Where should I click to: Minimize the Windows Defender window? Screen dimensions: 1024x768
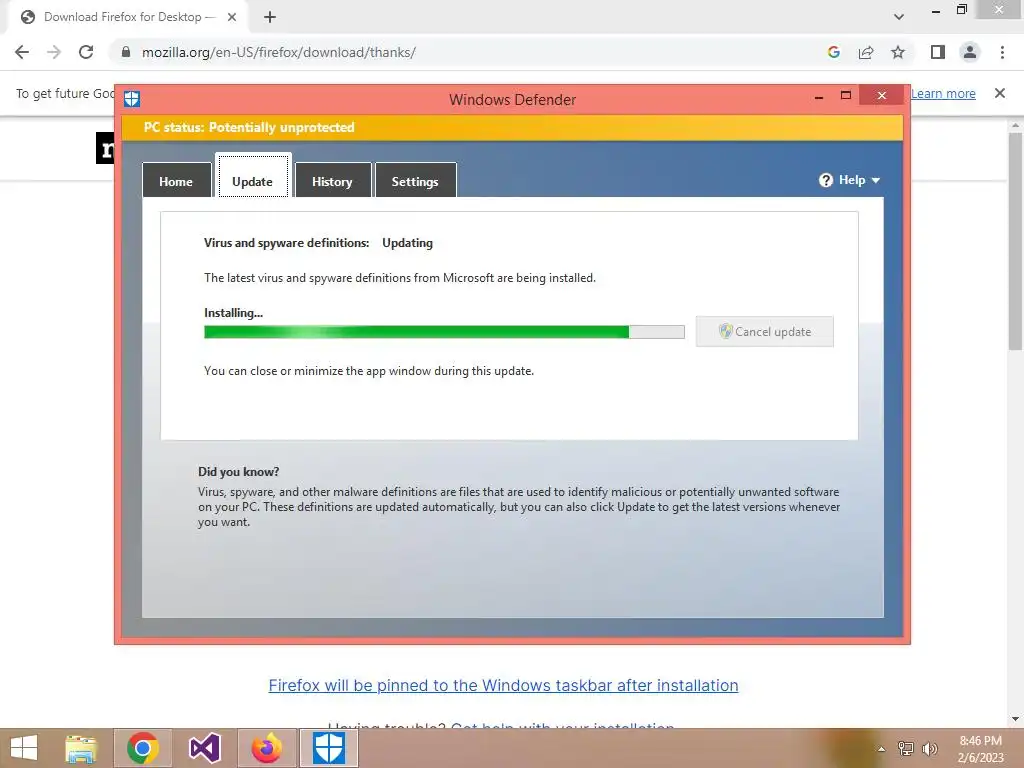819,96
